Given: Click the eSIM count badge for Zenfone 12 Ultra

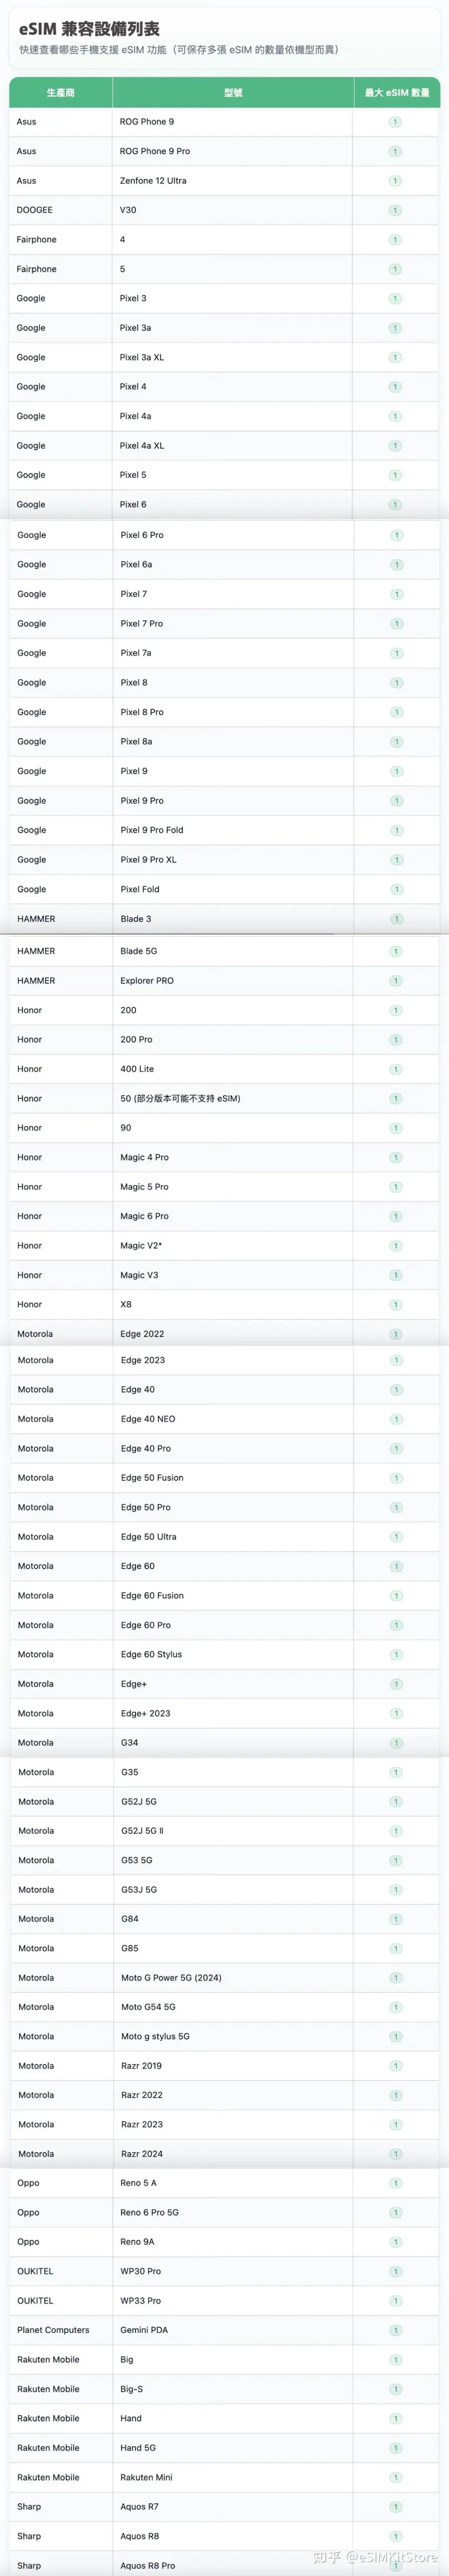Looking at the screenshot, I should (395, 181).
